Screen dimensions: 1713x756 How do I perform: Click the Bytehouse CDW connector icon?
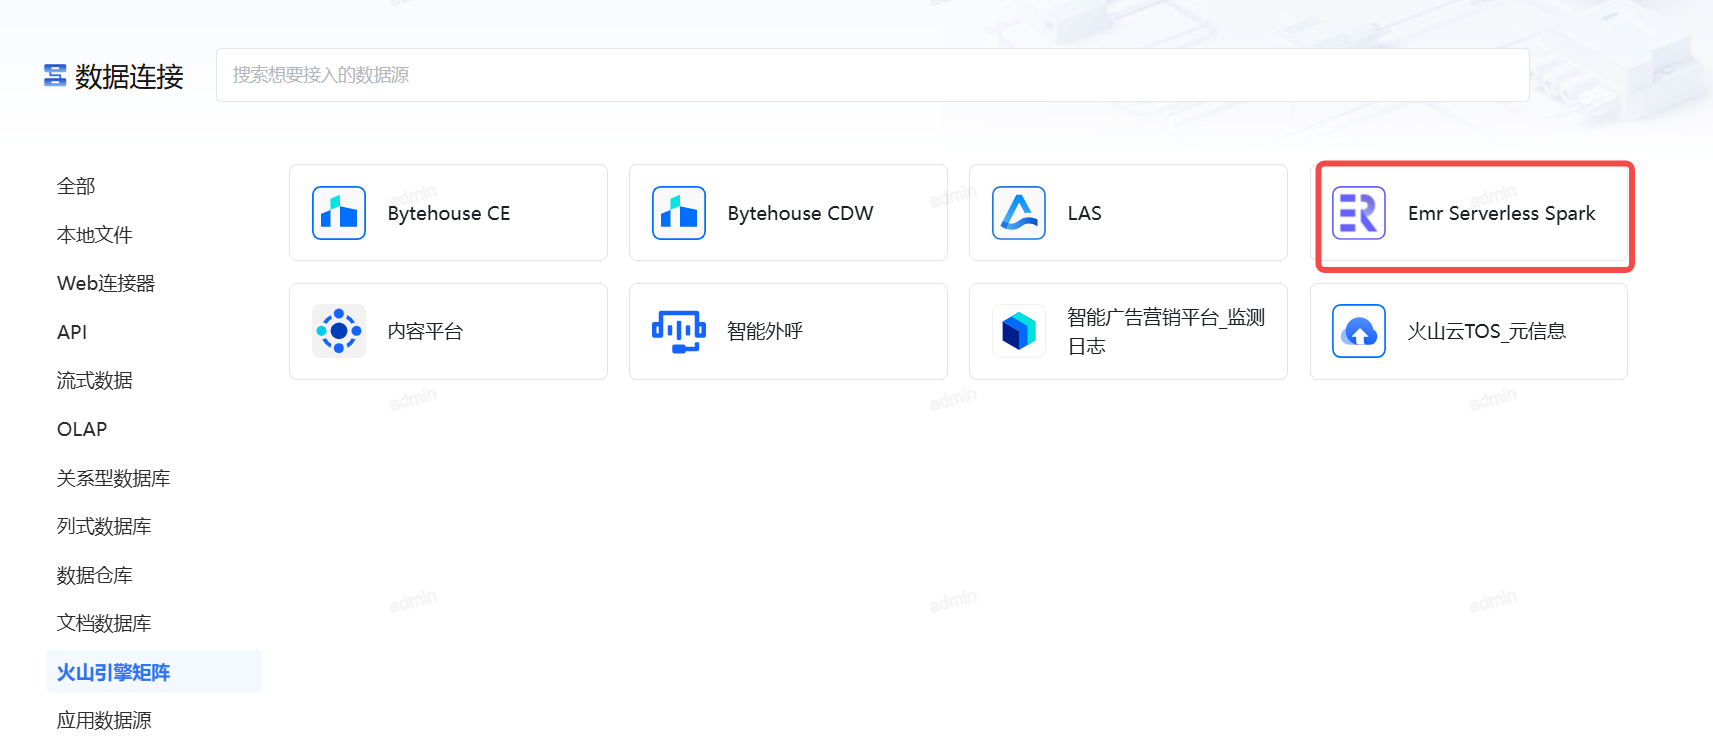[x=679, y=213]
